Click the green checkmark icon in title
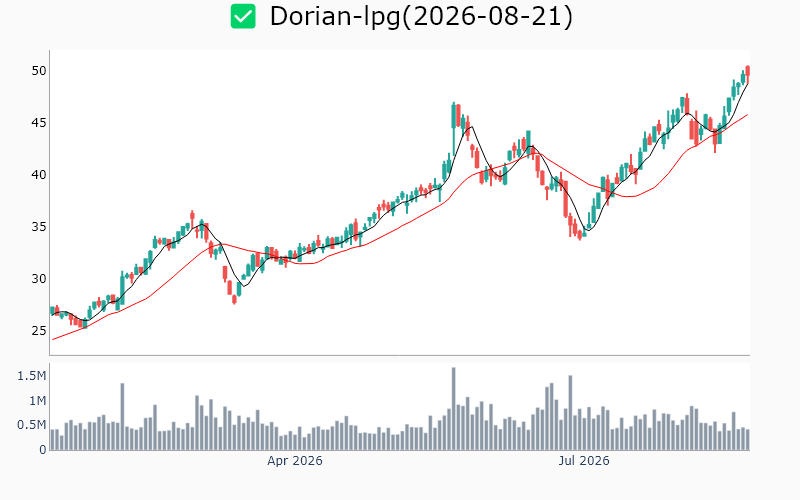Viewport: 800px width, 500px height. click(x=243, y=16)
